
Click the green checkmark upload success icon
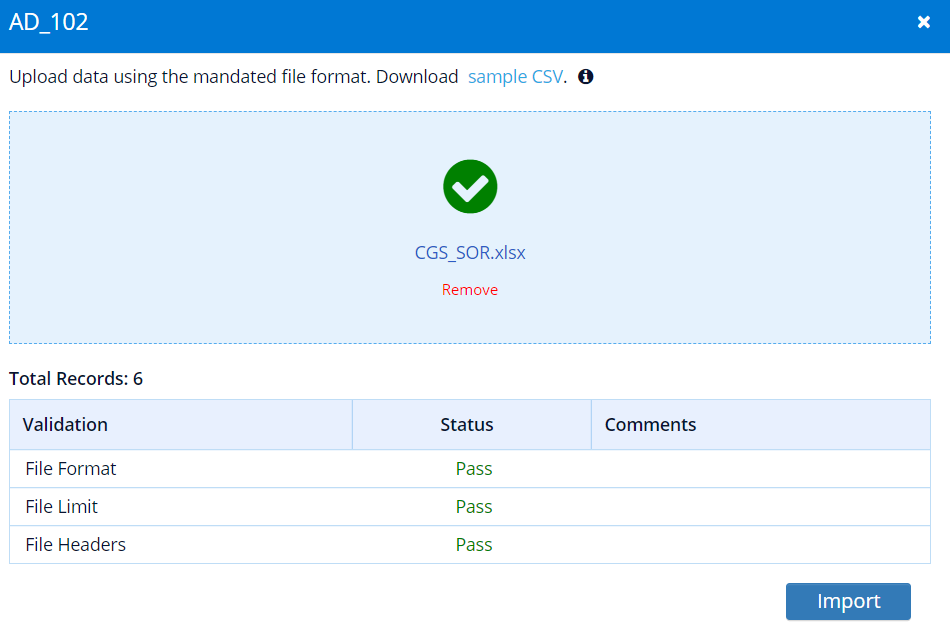(470, 187)
